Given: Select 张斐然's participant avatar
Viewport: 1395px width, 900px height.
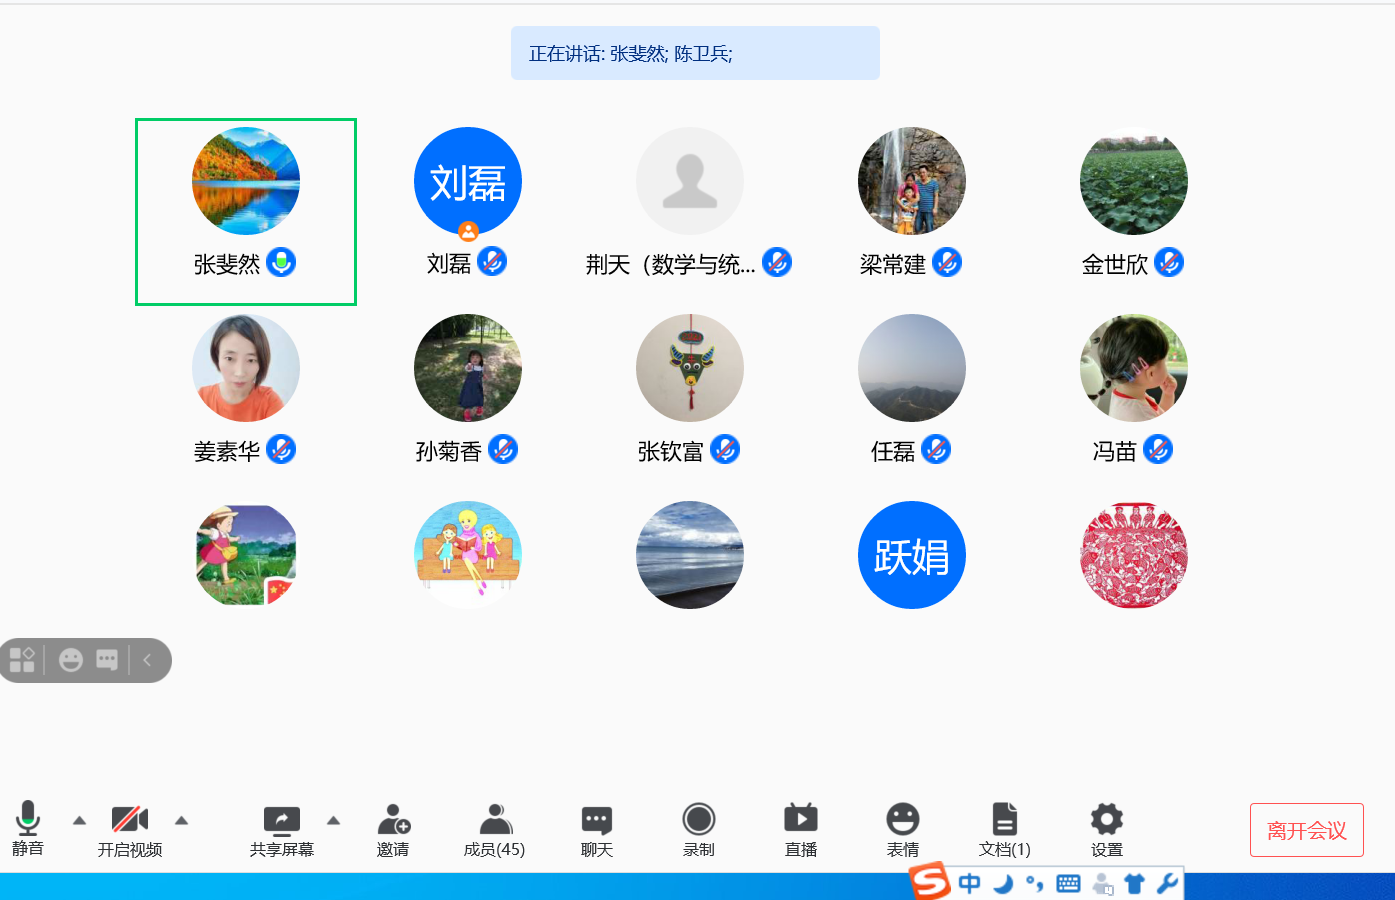Looking at the screenshot, I should tap(246, 181).
